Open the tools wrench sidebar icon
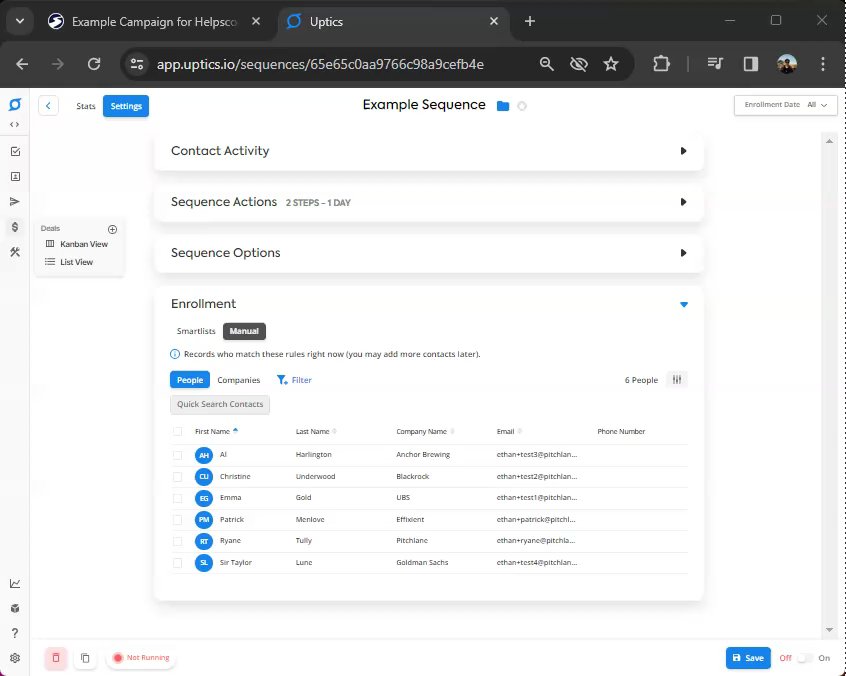846x676 pixels. click(15, 252)
